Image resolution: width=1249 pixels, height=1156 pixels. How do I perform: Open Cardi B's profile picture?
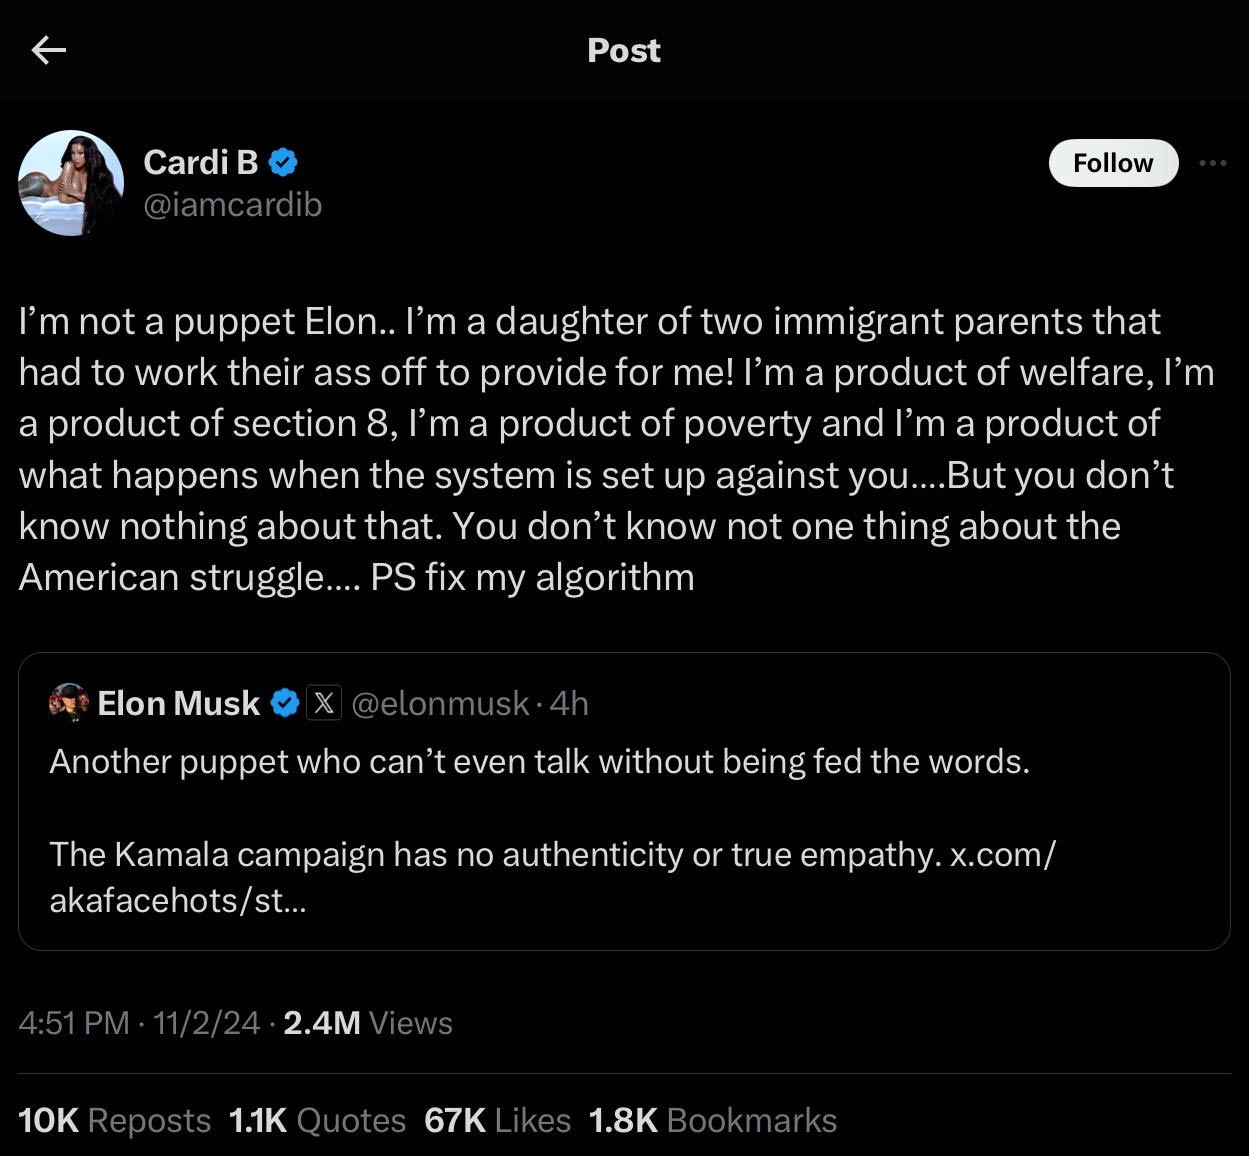(71, 183)
